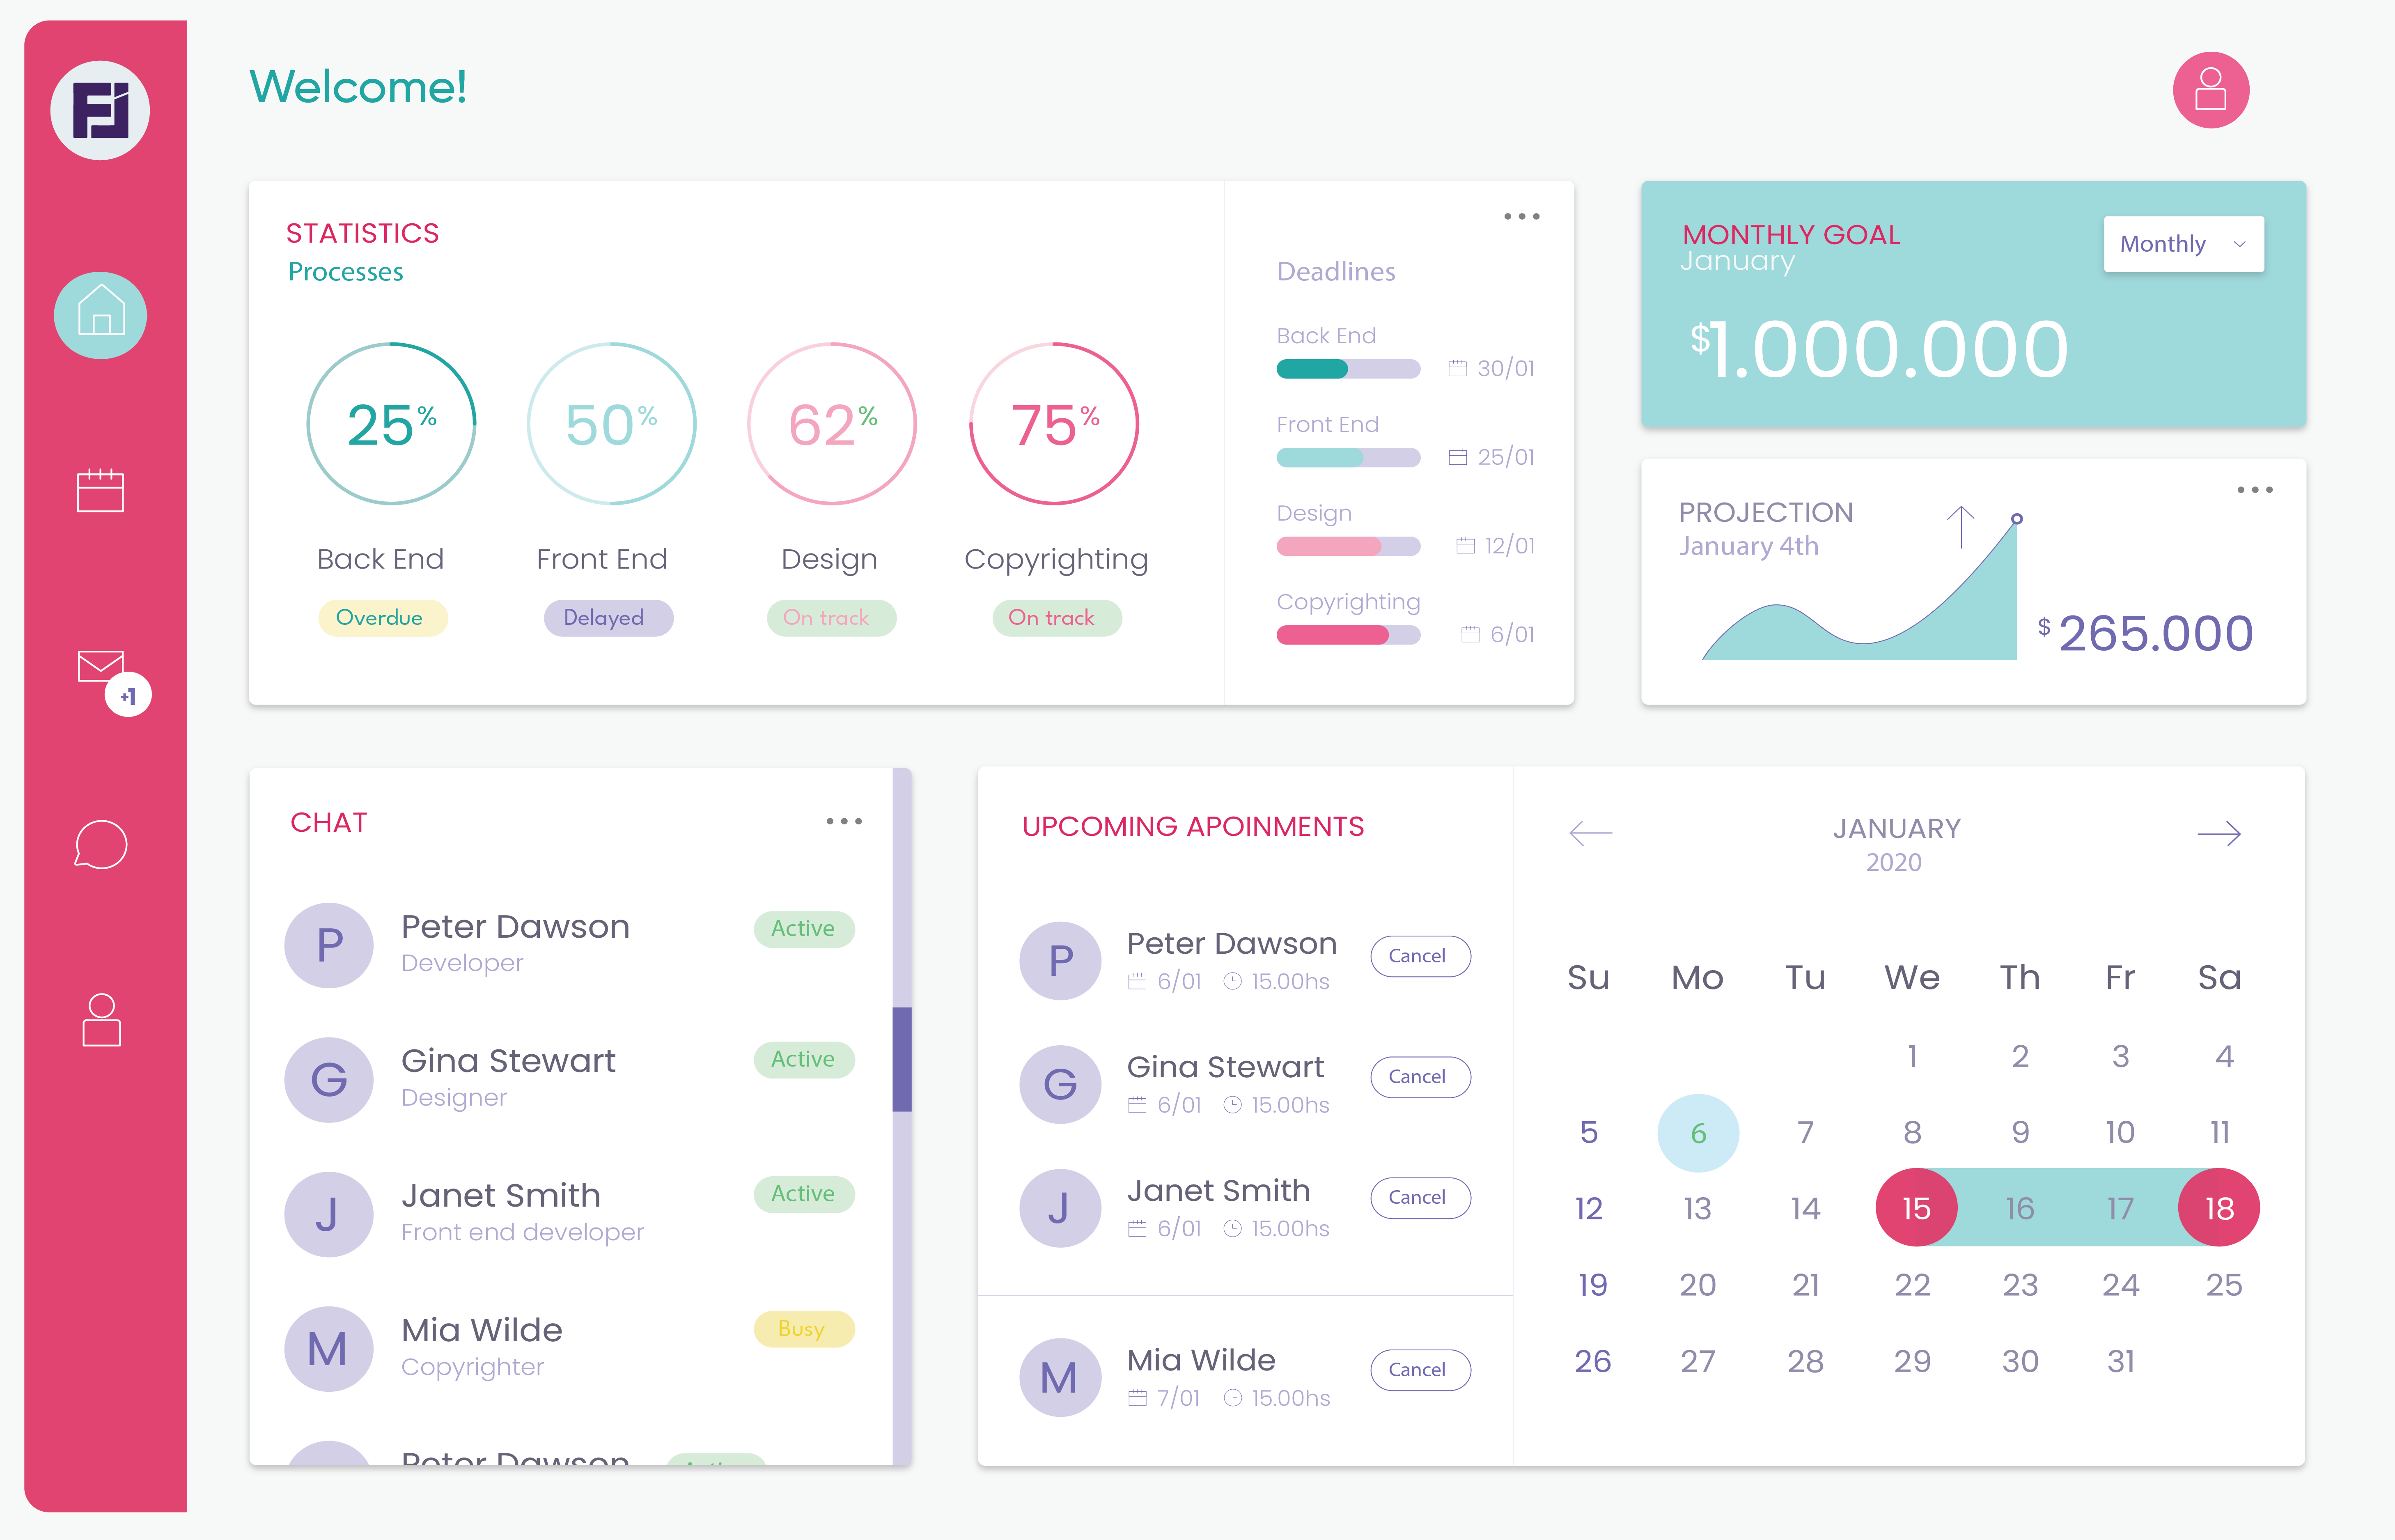
Task: Cancel Gina Stewart's appointment
Action: (x=1420, y=1077)
